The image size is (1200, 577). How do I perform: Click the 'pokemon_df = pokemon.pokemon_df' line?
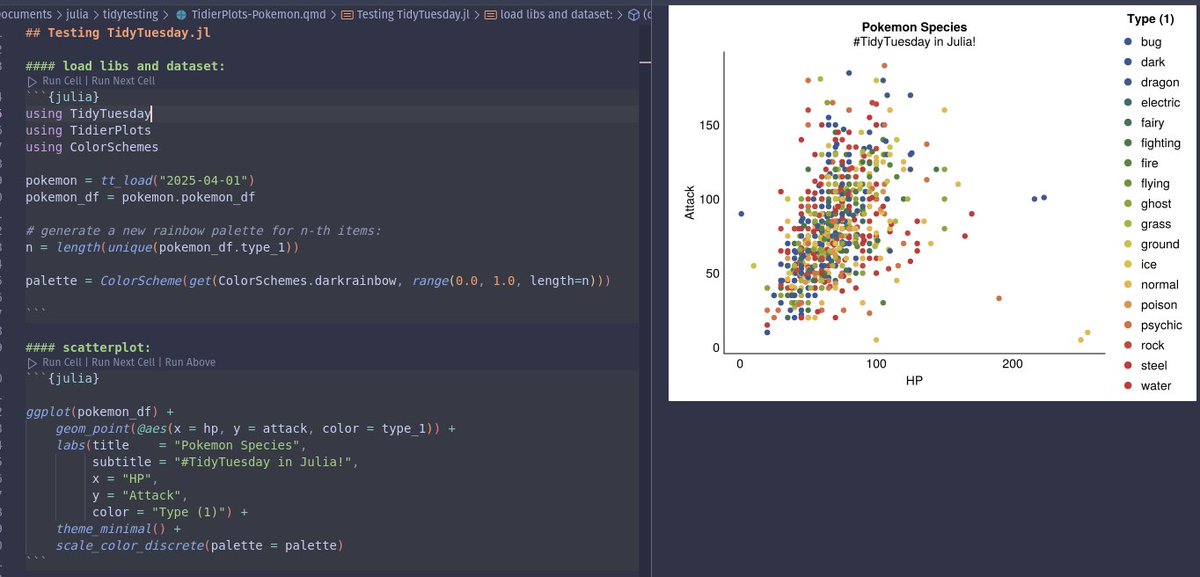tap(140, 197)
